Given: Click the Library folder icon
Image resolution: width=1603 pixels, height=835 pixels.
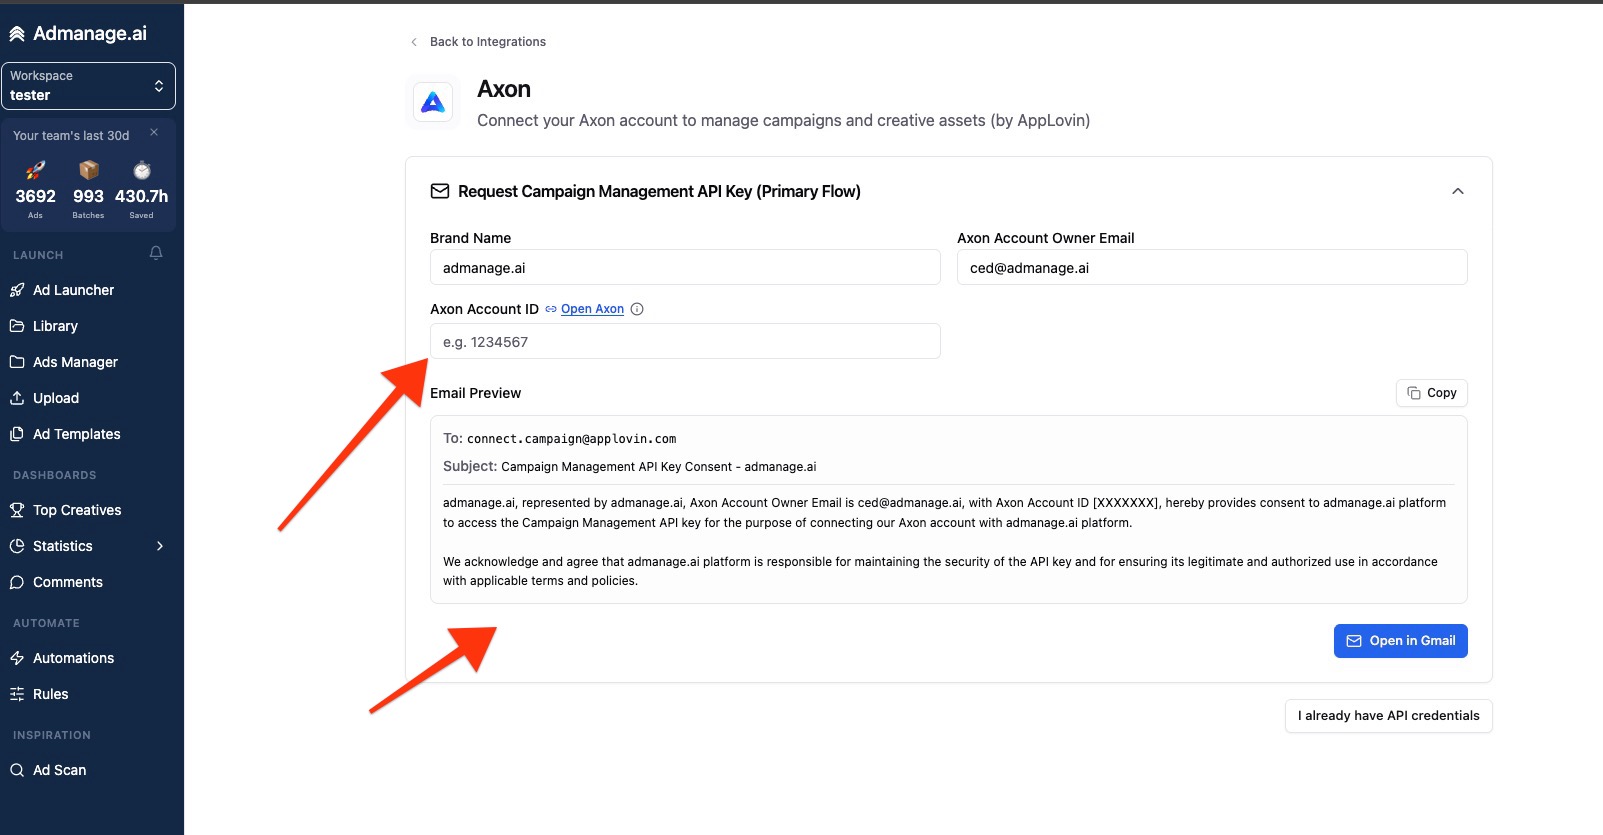Looking at the screenshot, I should point(17,326).
